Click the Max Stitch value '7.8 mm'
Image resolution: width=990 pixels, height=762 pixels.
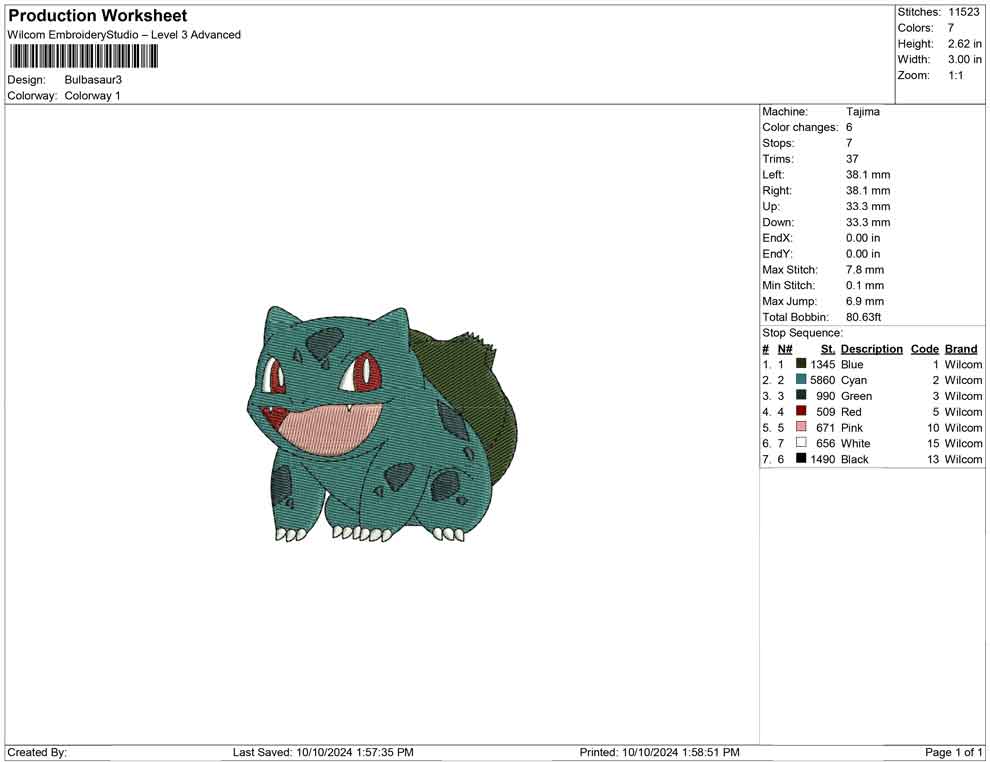(x=865, y=270)
